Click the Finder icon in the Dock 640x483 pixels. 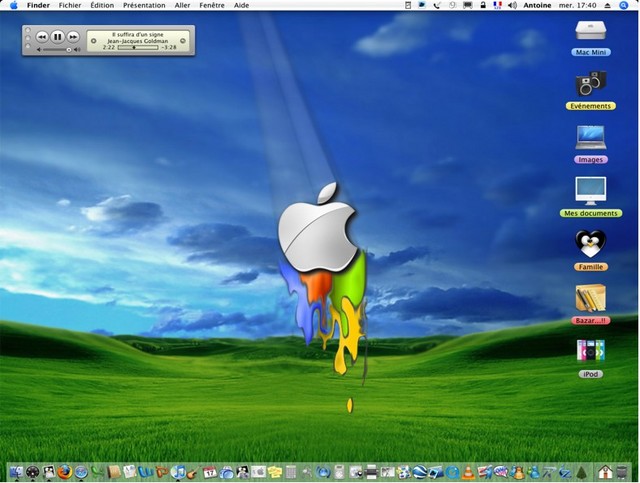click(16, 472)
